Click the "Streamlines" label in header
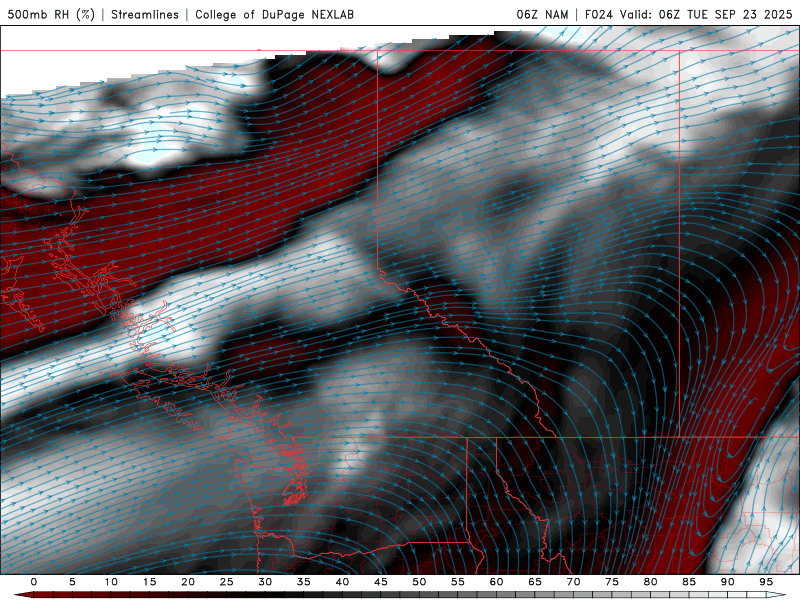The image size is (800, 600). (145, 15)
